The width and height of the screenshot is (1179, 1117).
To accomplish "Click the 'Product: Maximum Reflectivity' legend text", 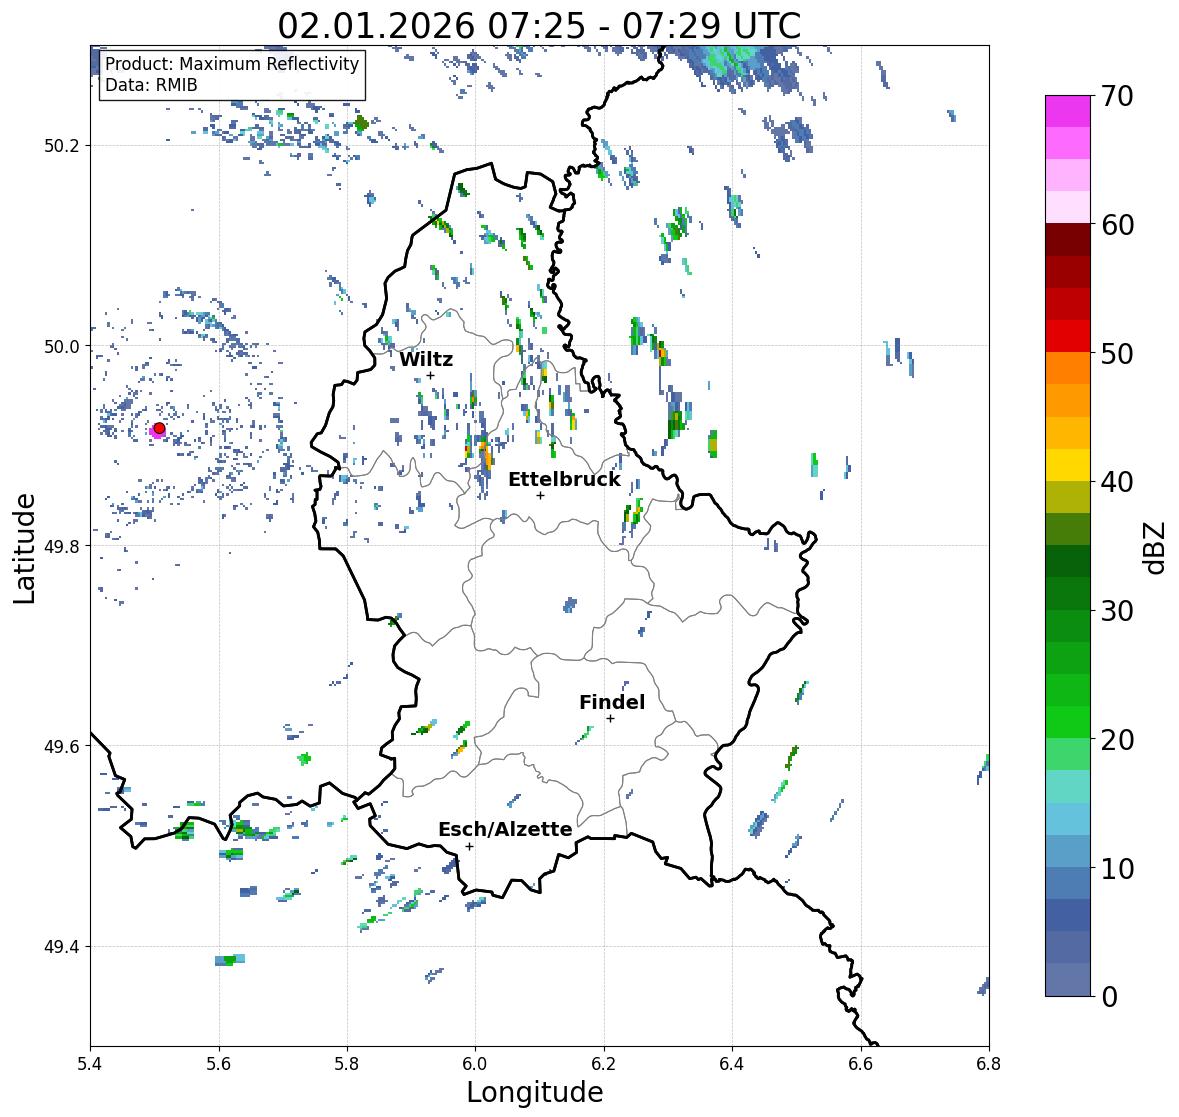I will (x=232, y=64).
